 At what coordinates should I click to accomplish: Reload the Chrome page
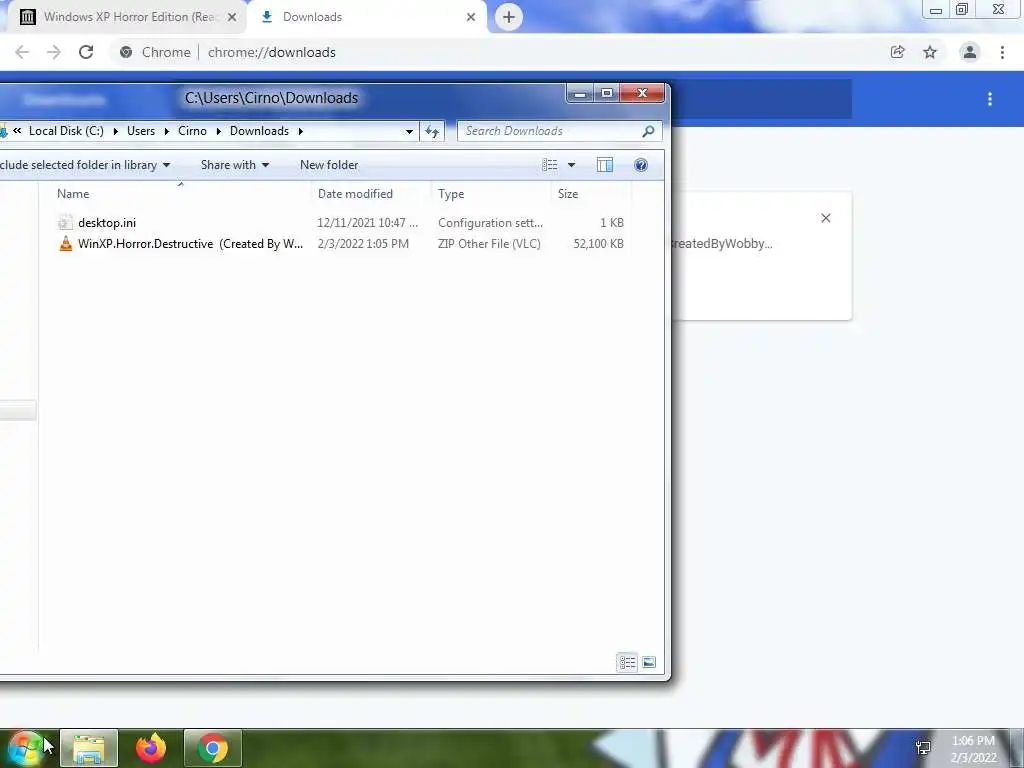point(86,52)
